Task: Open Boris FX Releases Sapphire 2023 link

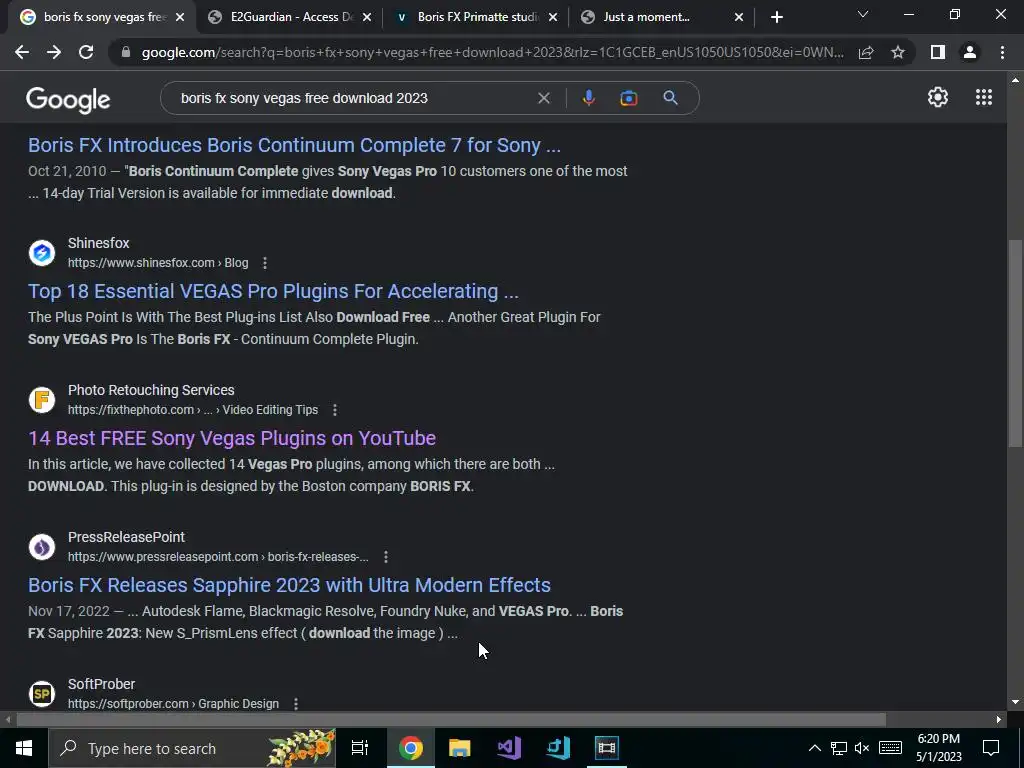Action: pyautogui.click(x=289, y=585)
